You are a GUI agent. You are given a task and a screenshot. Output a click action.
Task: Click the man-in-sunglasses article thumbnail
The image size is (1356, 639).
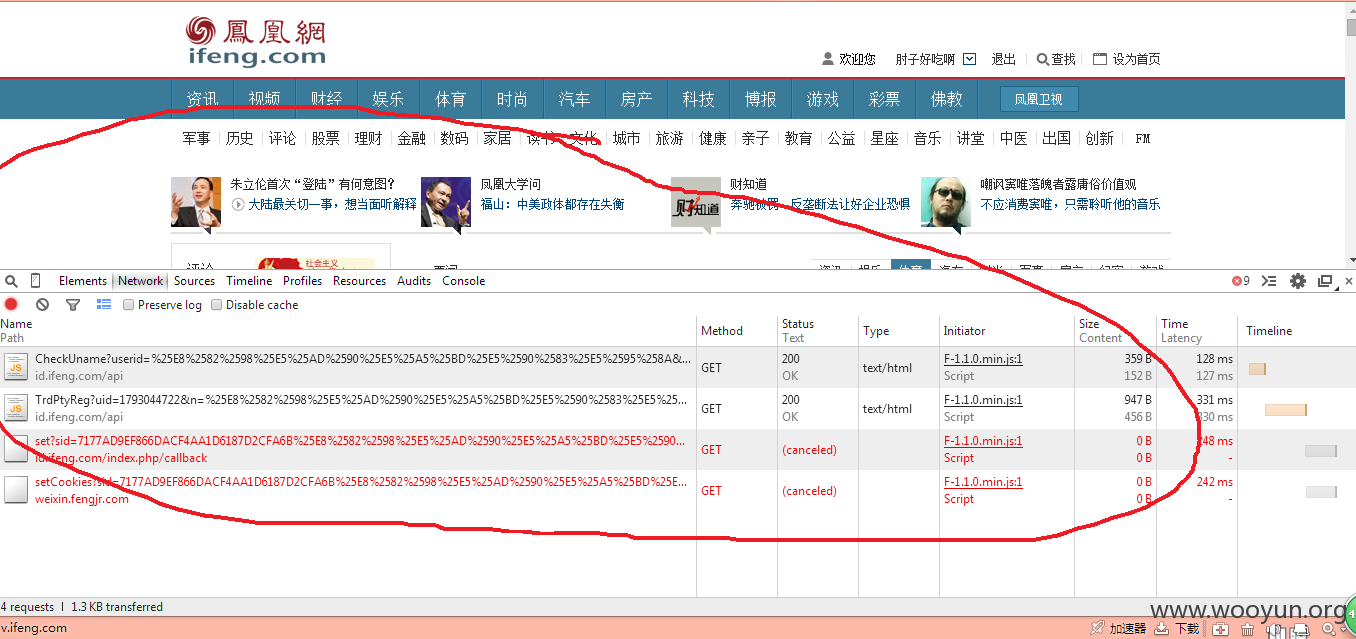click(945, 202)
